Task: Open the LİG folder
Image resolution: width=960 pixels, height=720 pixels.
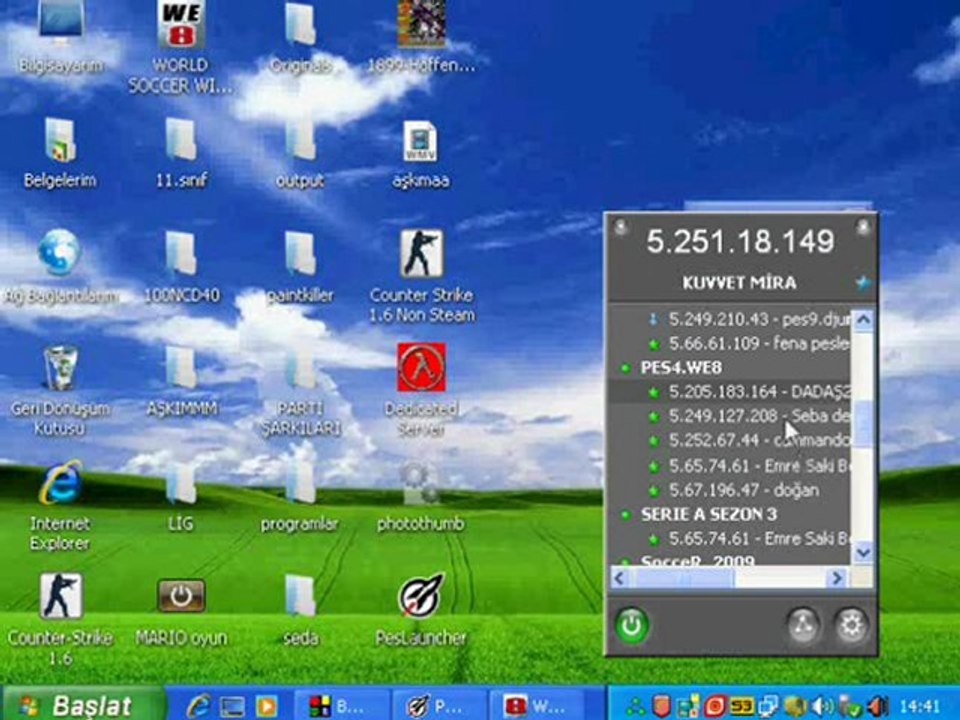Action: pyautogui.click(x=181, y=497)
